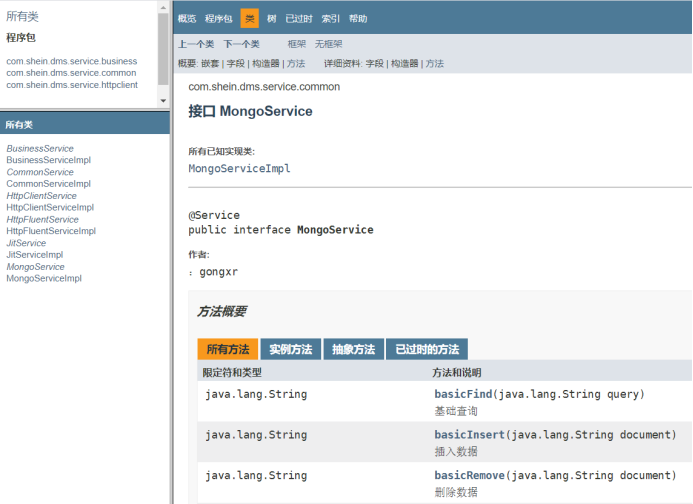Open the 帮助 help page

357,19
